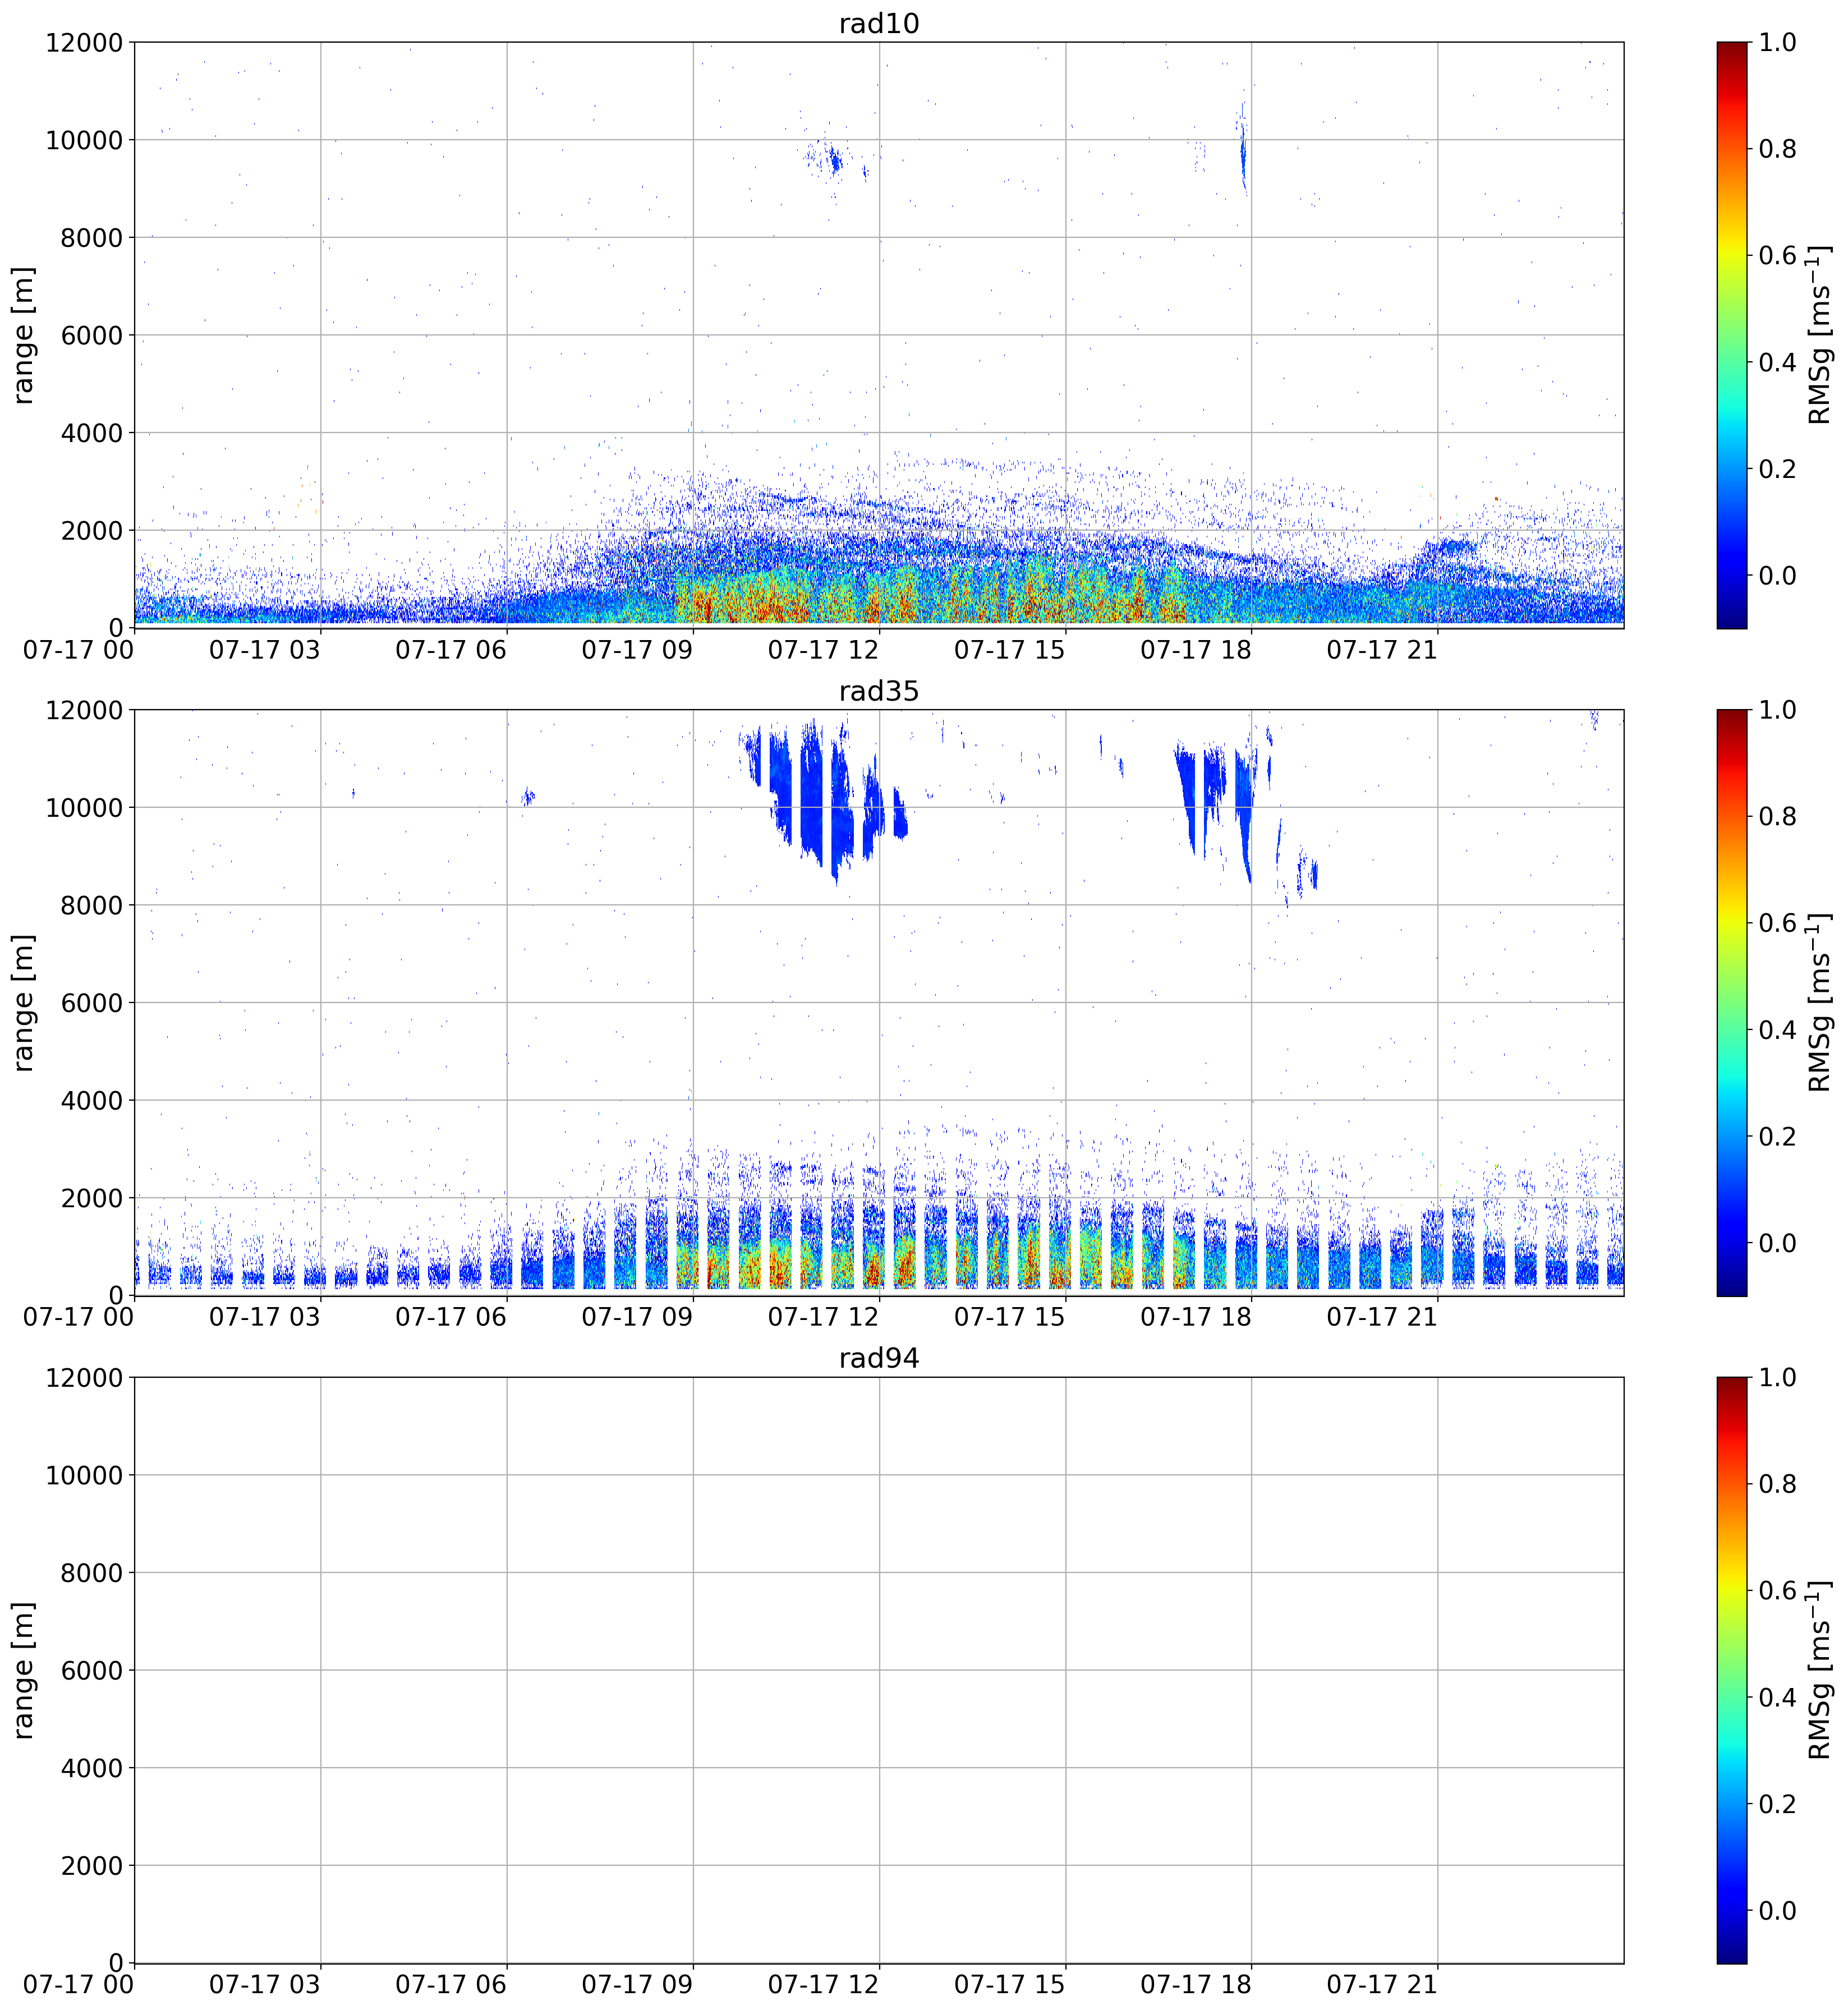Image resolution: width=1848 pixels, height=2010 pixels.
Task: Click the 0.4 label on rad94 colorbar
Action: click(1778, 1697)
